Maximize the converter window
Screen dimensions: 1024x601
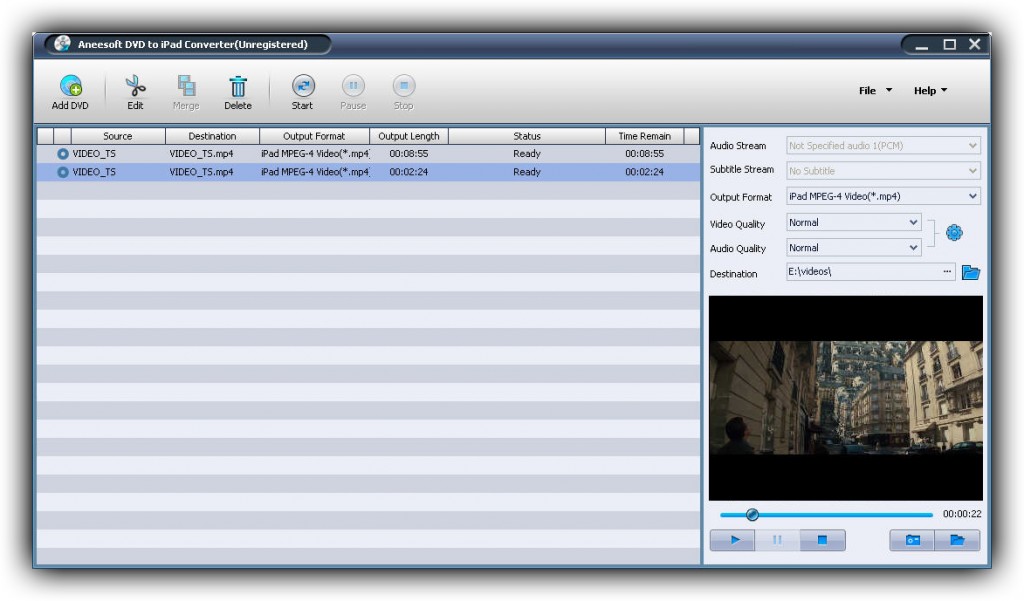point(950,44)
